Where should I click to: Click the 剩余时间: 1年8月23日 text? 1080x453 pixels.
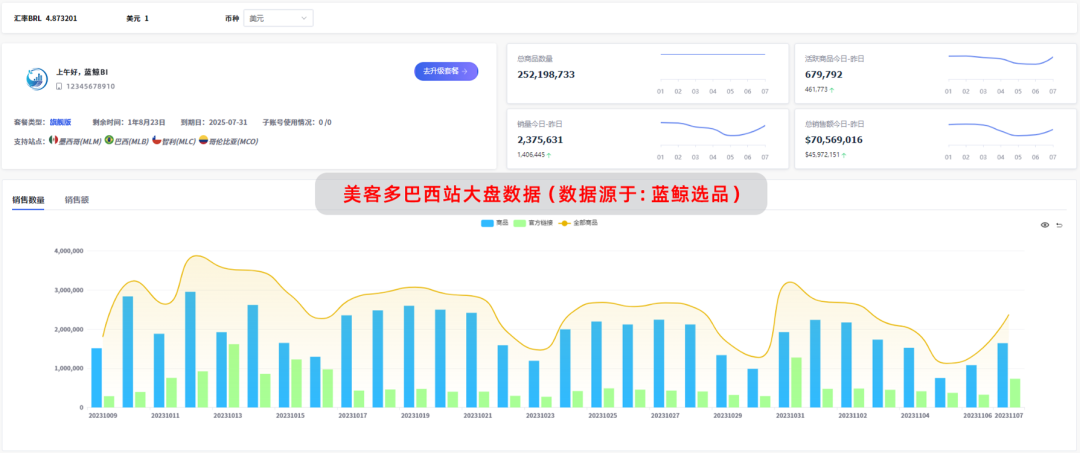coord(129,122)
